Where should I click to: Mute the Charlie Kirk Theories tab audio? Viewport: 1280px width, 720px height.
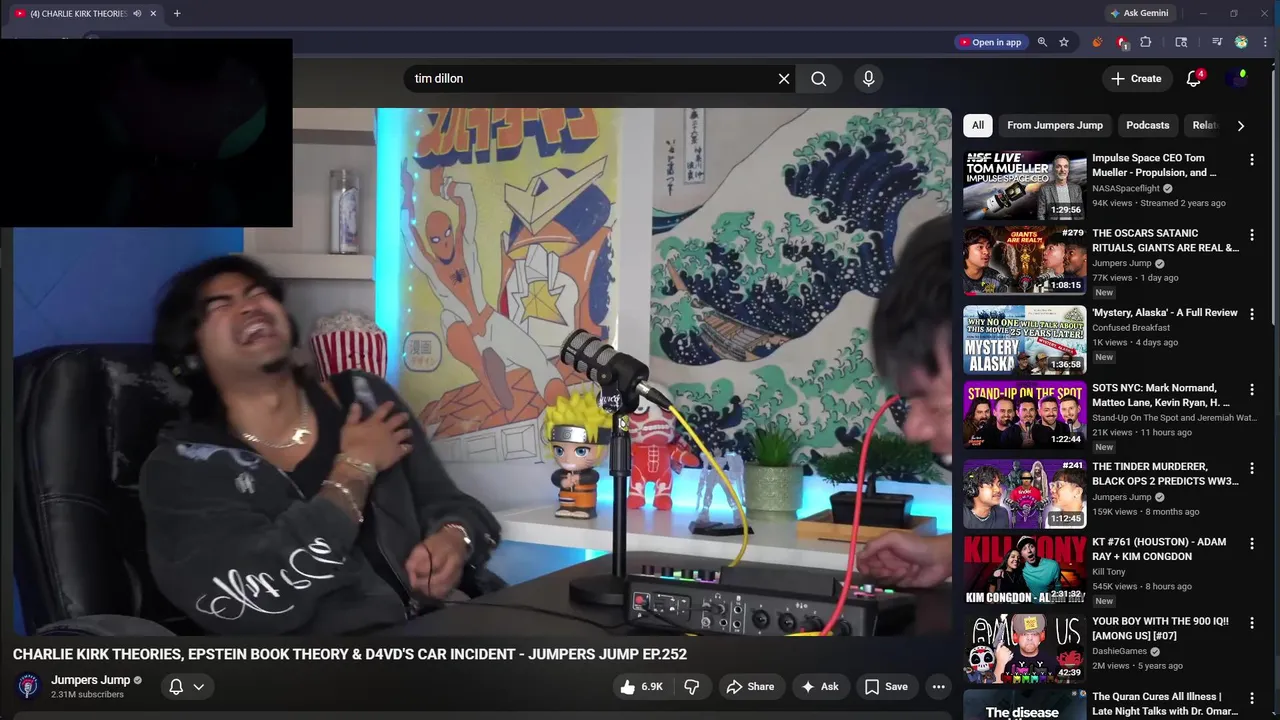click(137, 13)
